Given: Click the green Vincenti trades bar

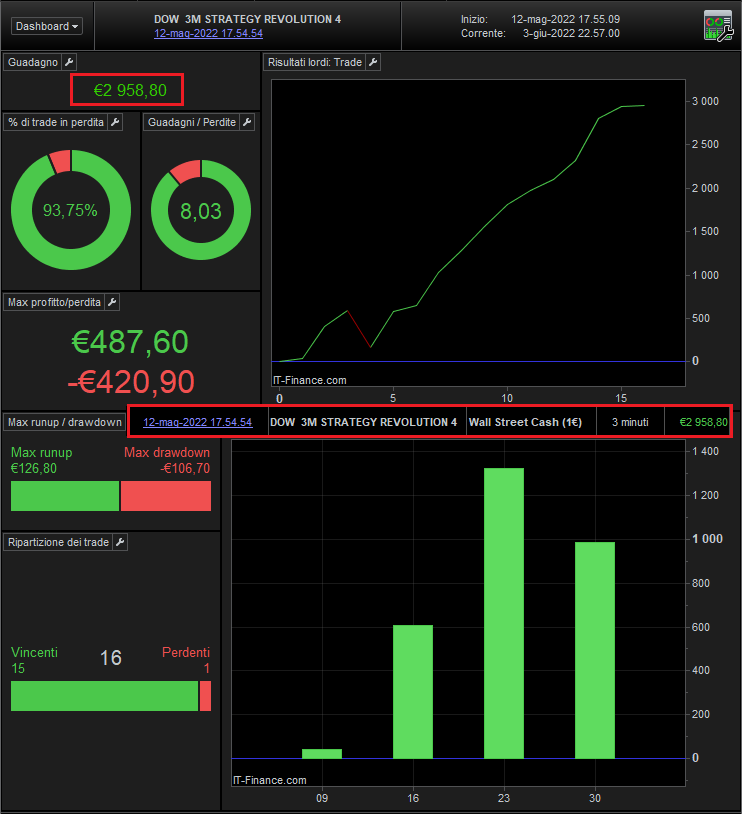Looking at the screenshot, I should tap(104, 696).
